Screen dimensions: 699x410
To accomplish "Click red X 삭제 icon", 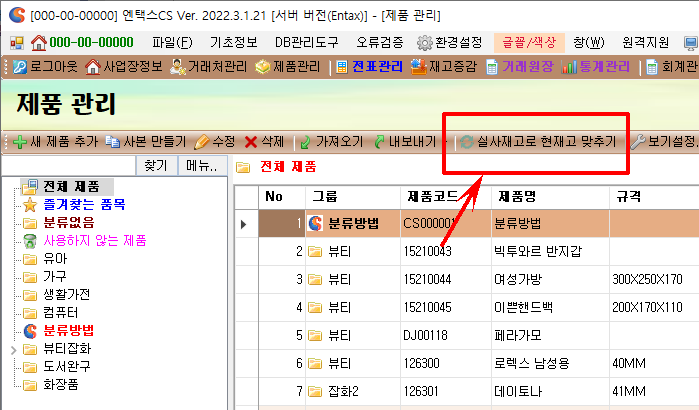I will [251, 142].
